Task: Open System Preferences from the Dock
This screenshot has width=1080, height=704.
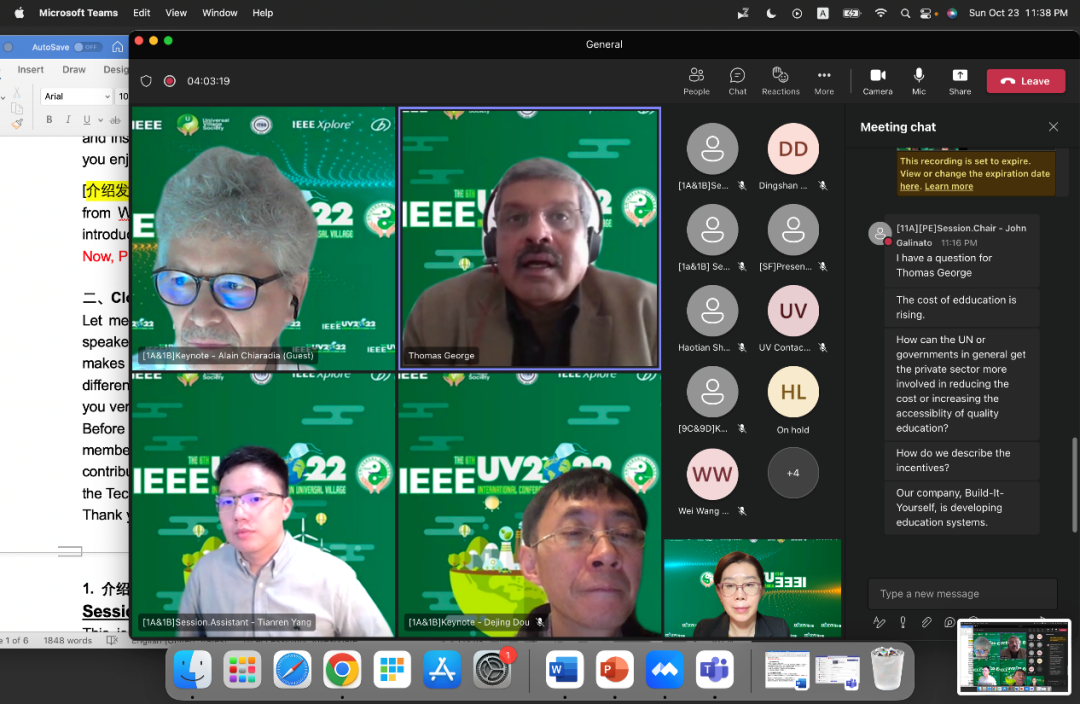Action: pyautogui.click(x=492, y=669)
